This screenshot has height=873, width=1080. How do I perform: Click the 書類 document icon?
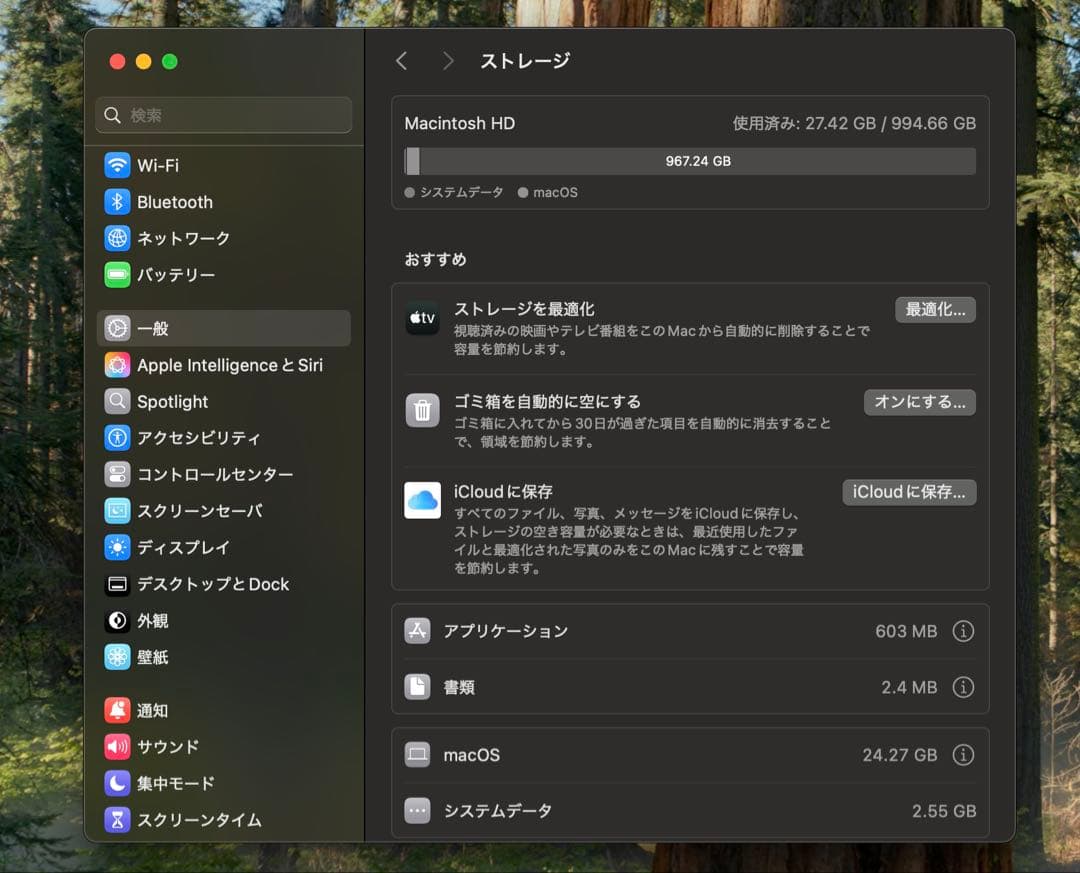coord(417,686)
